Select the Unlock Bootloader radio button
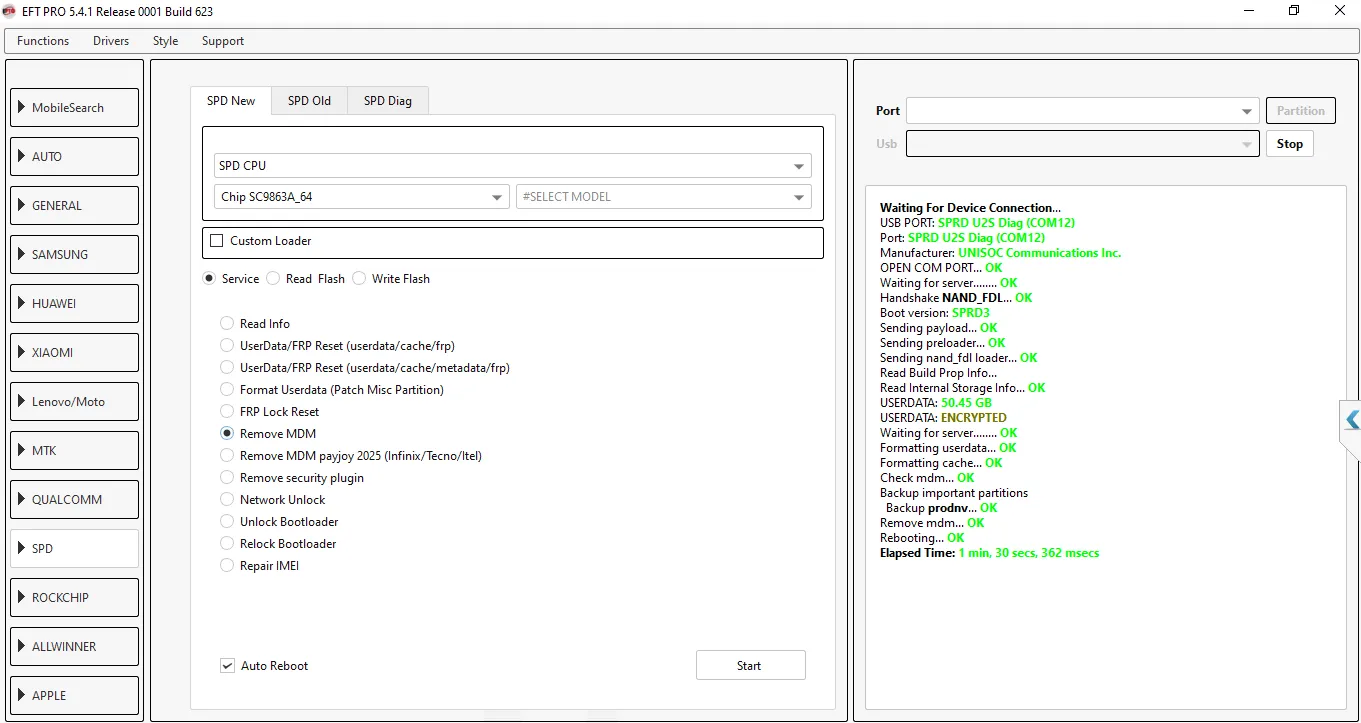This screenshot has width=1361, height=723. coord(227,522)
